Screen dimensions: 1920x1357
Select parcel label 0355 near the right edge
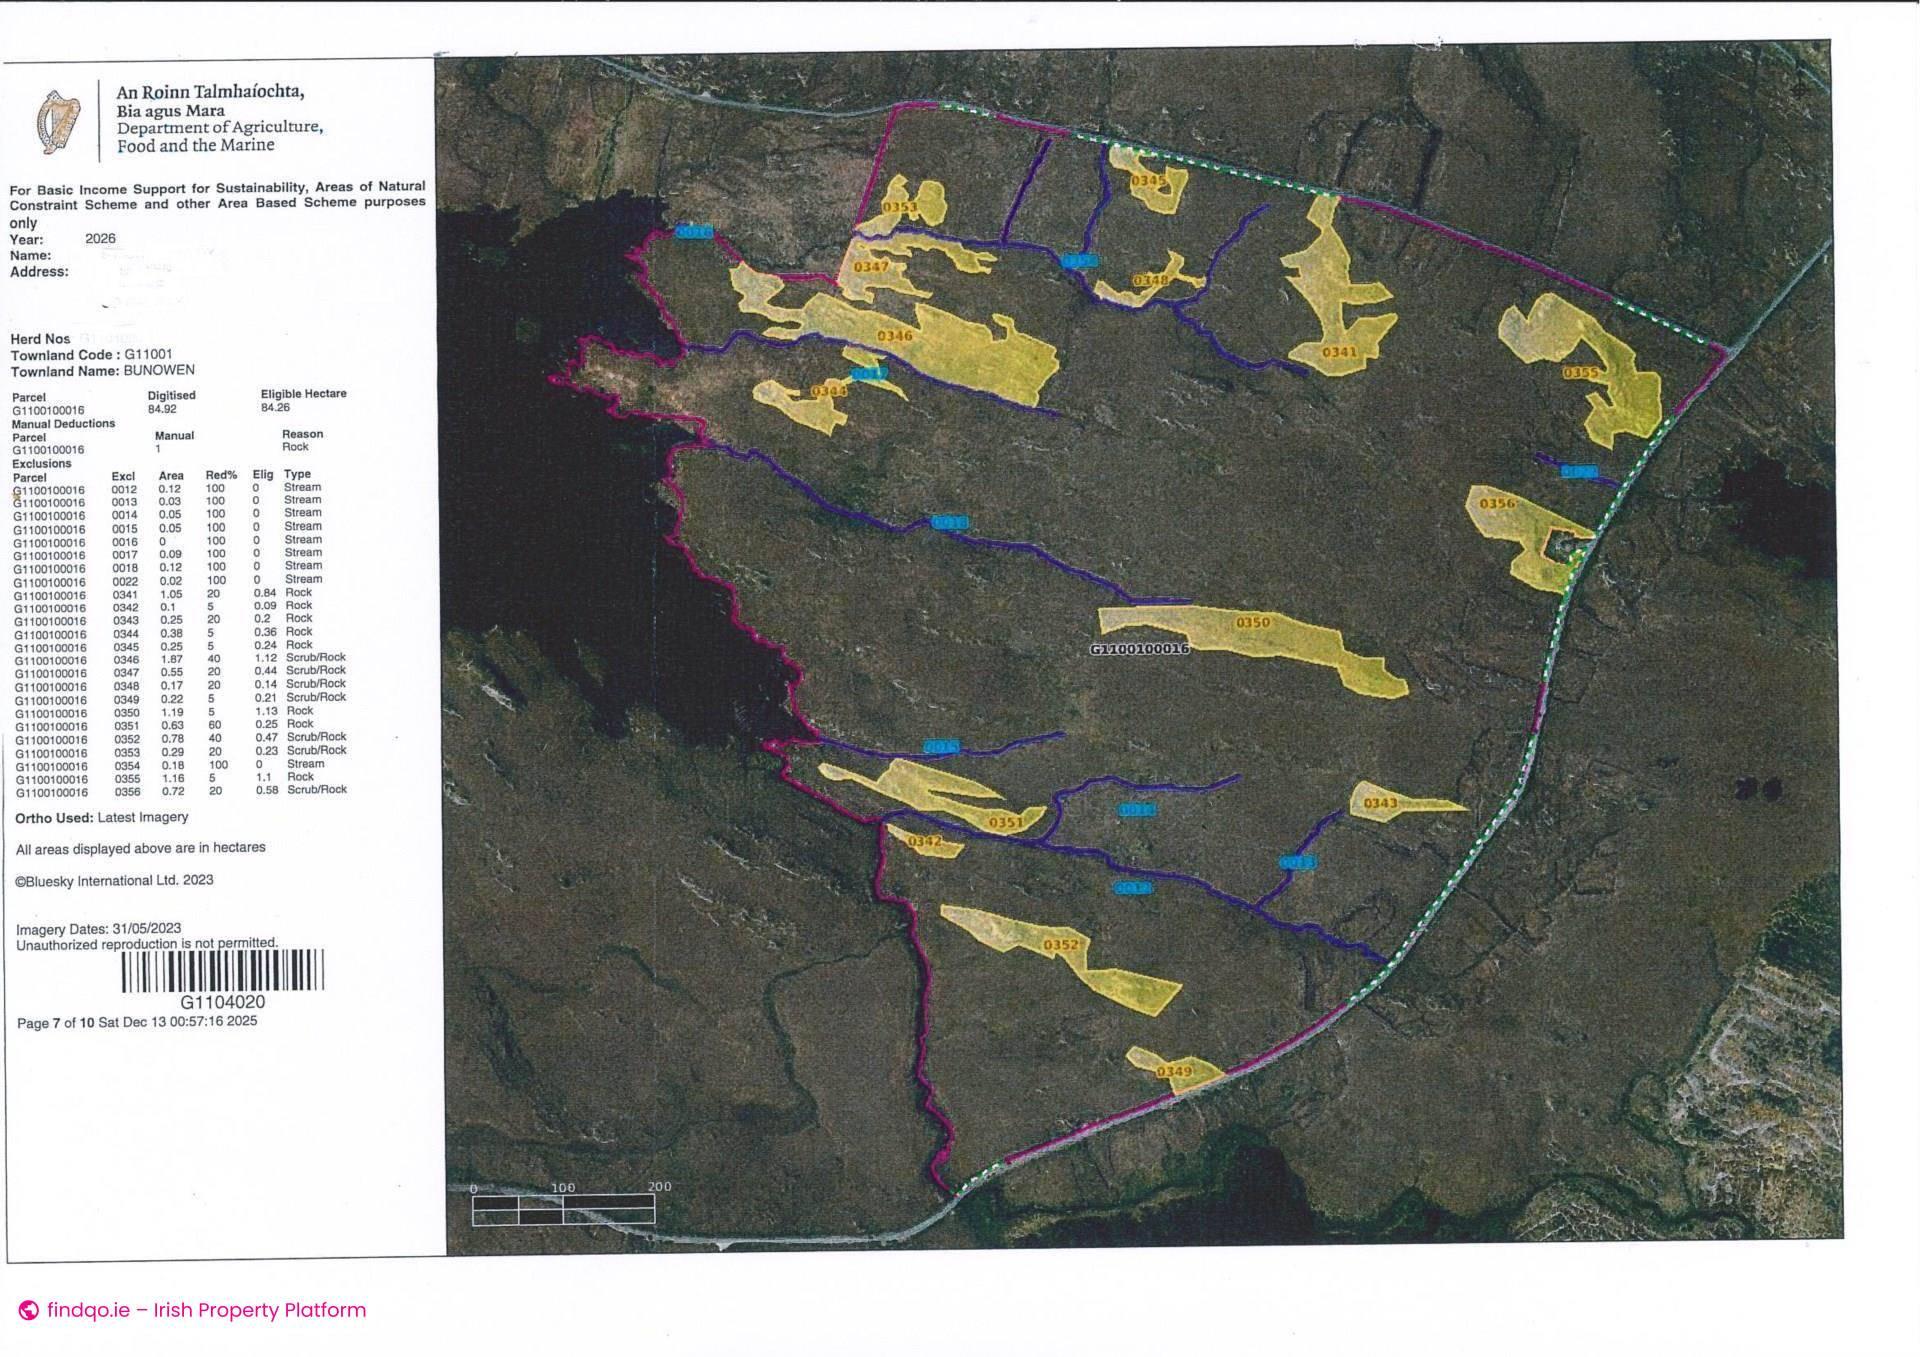(1580, 371)
